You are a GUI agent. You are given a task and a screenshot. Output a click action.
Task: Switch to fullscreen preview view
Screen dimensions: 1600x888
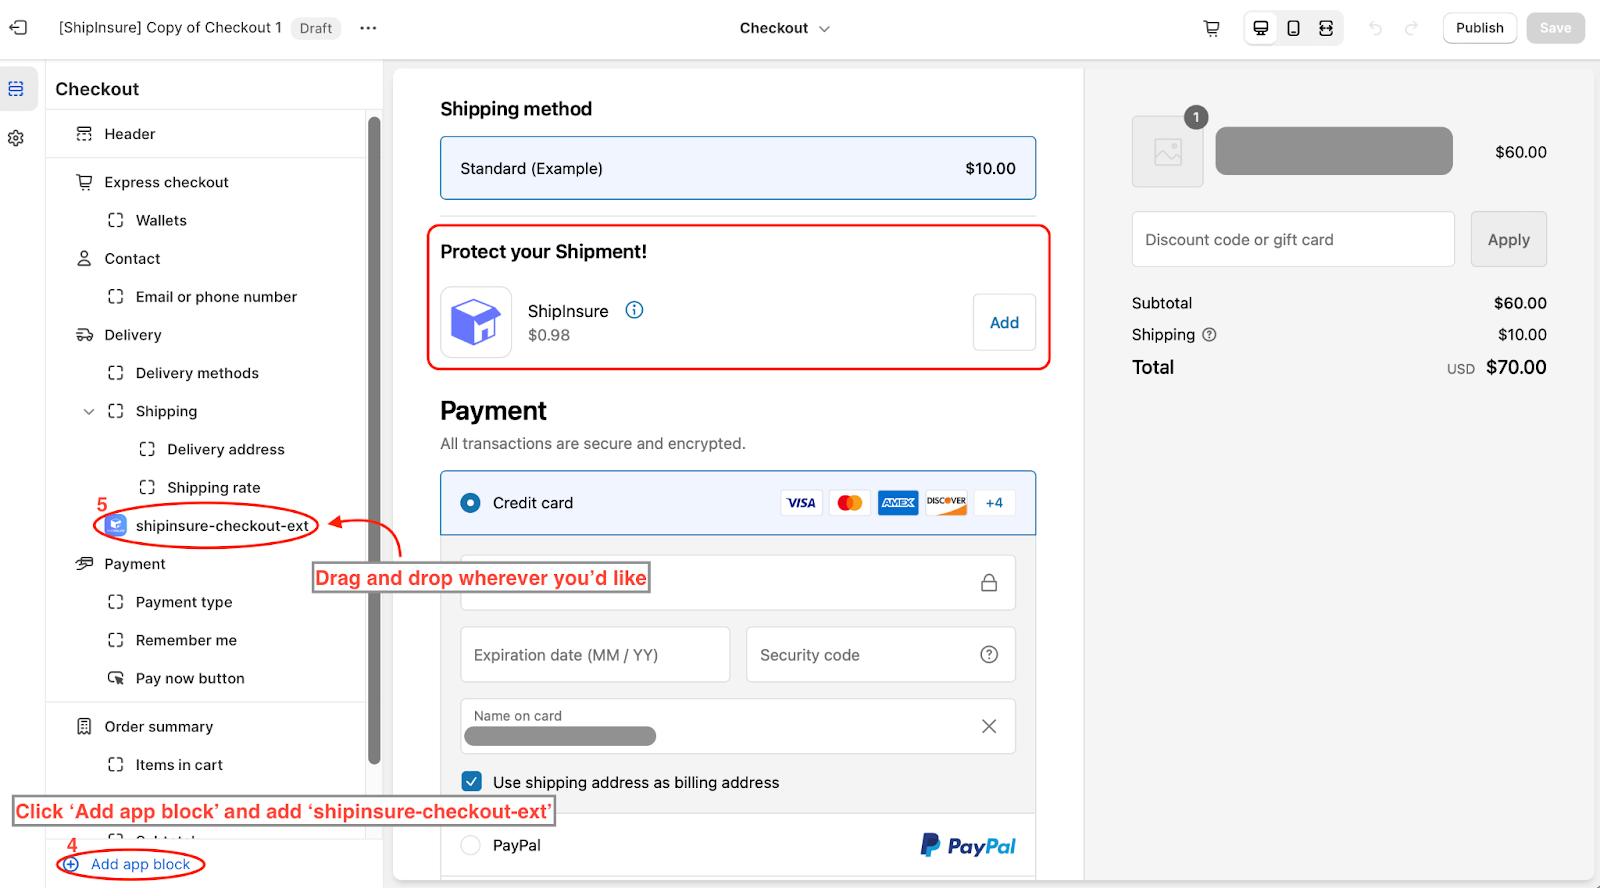[x=1326, y=28]
